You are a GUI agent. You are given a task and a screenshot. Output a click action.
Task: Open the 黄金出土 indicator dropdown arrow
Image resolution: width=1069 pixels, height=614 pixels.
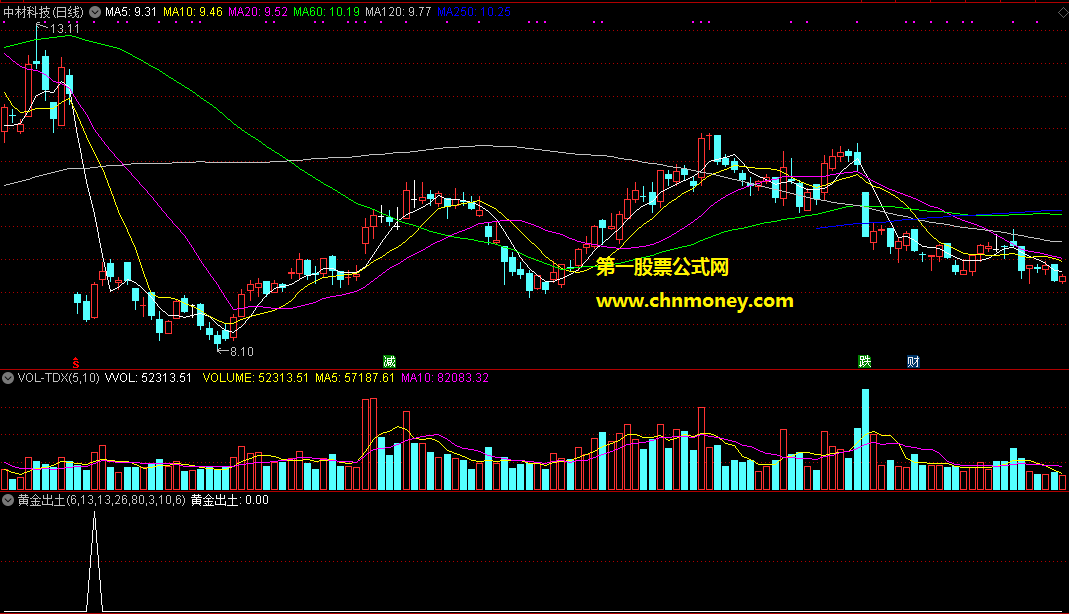pos(7,500)
